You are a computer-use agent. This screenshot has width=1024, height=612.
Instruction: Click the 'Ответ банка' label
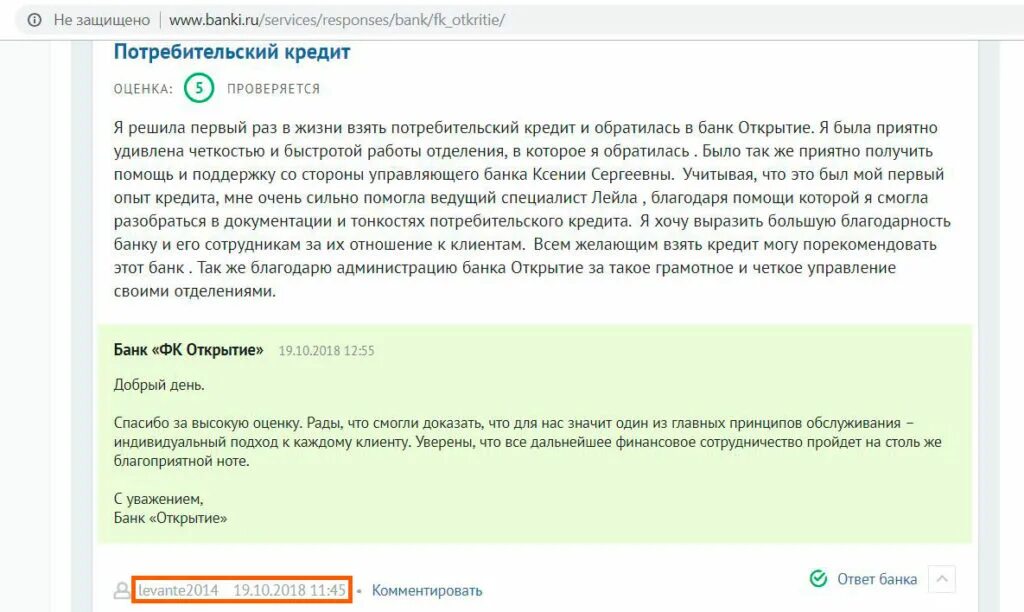click(877, 579)
